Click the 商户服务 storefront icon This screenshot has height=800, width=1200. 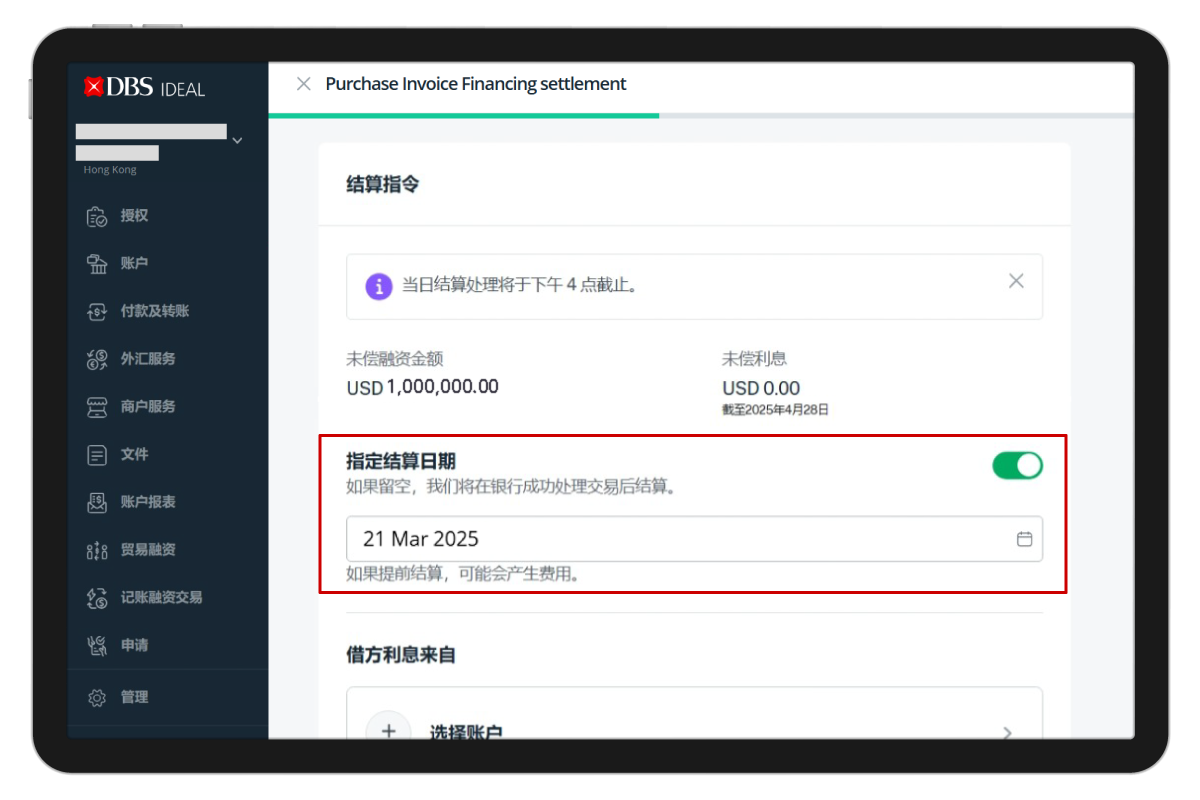click(x=97, y=407)
